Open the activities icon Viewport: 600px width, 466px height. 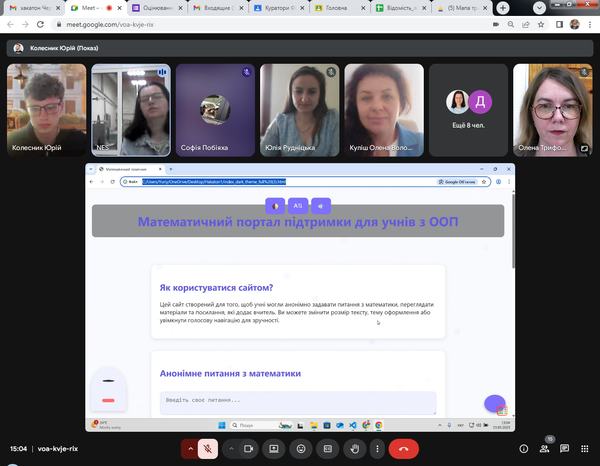point(586,449)
